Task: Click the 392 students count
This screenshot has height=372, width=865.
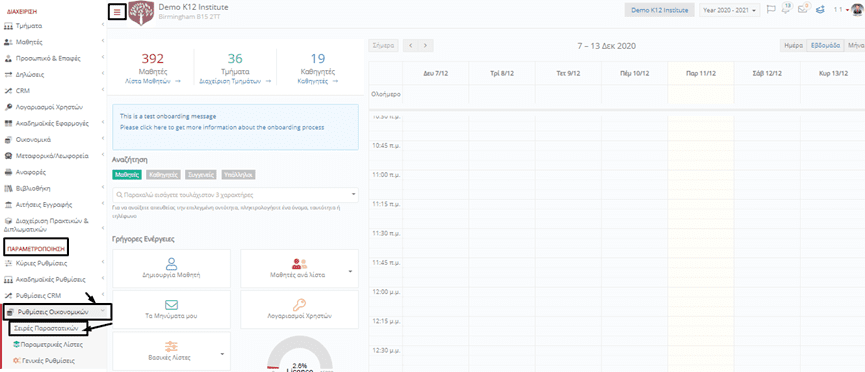Action: (x=153, y=59)
